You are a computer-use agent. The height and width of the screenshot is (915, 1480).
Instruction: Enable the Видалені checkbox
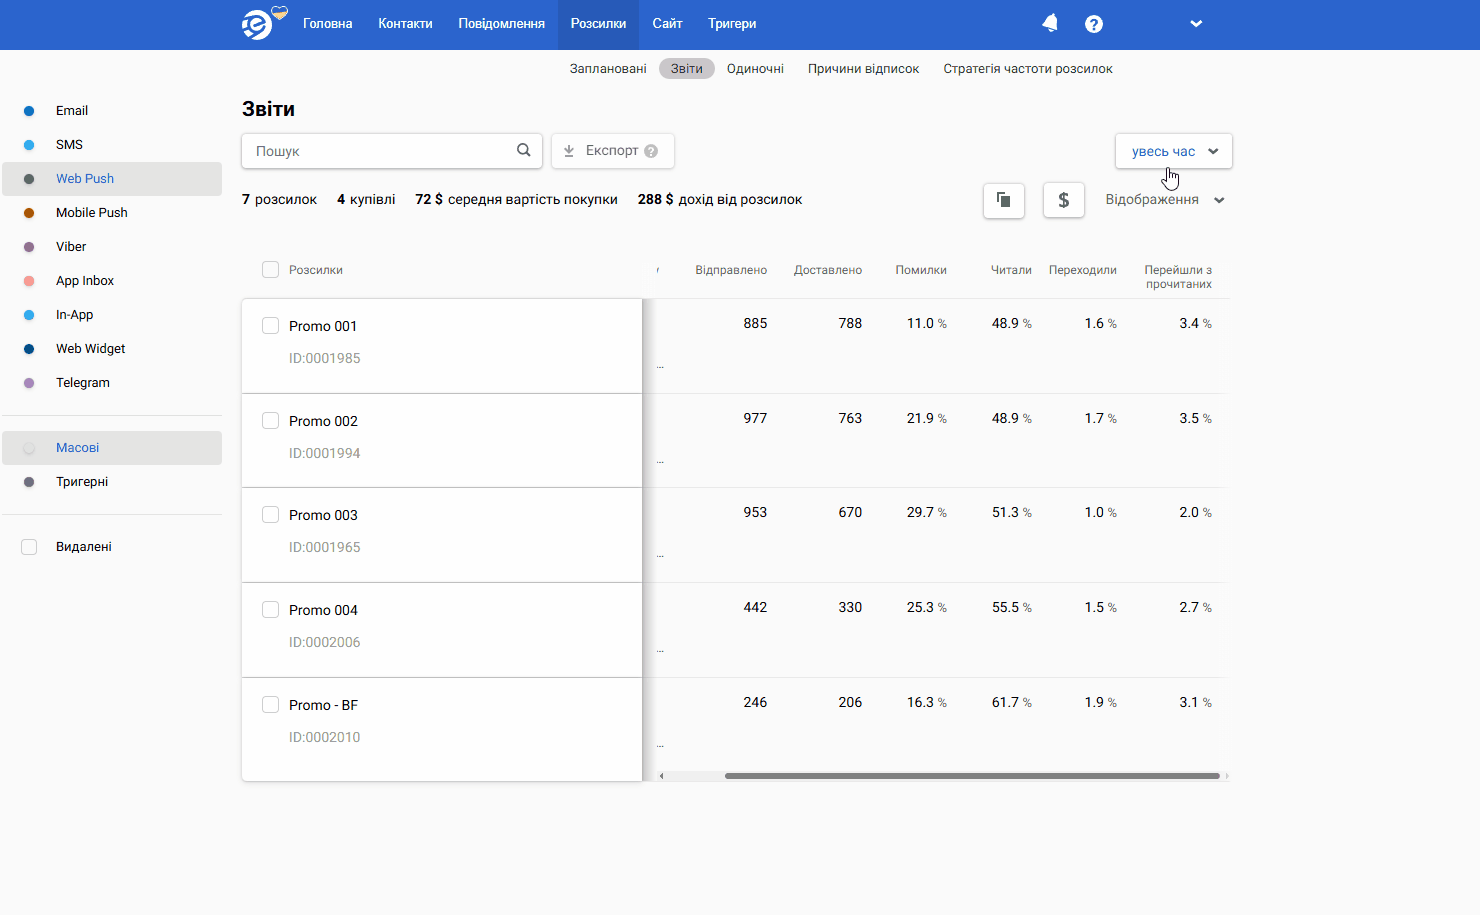pos(29,547)
